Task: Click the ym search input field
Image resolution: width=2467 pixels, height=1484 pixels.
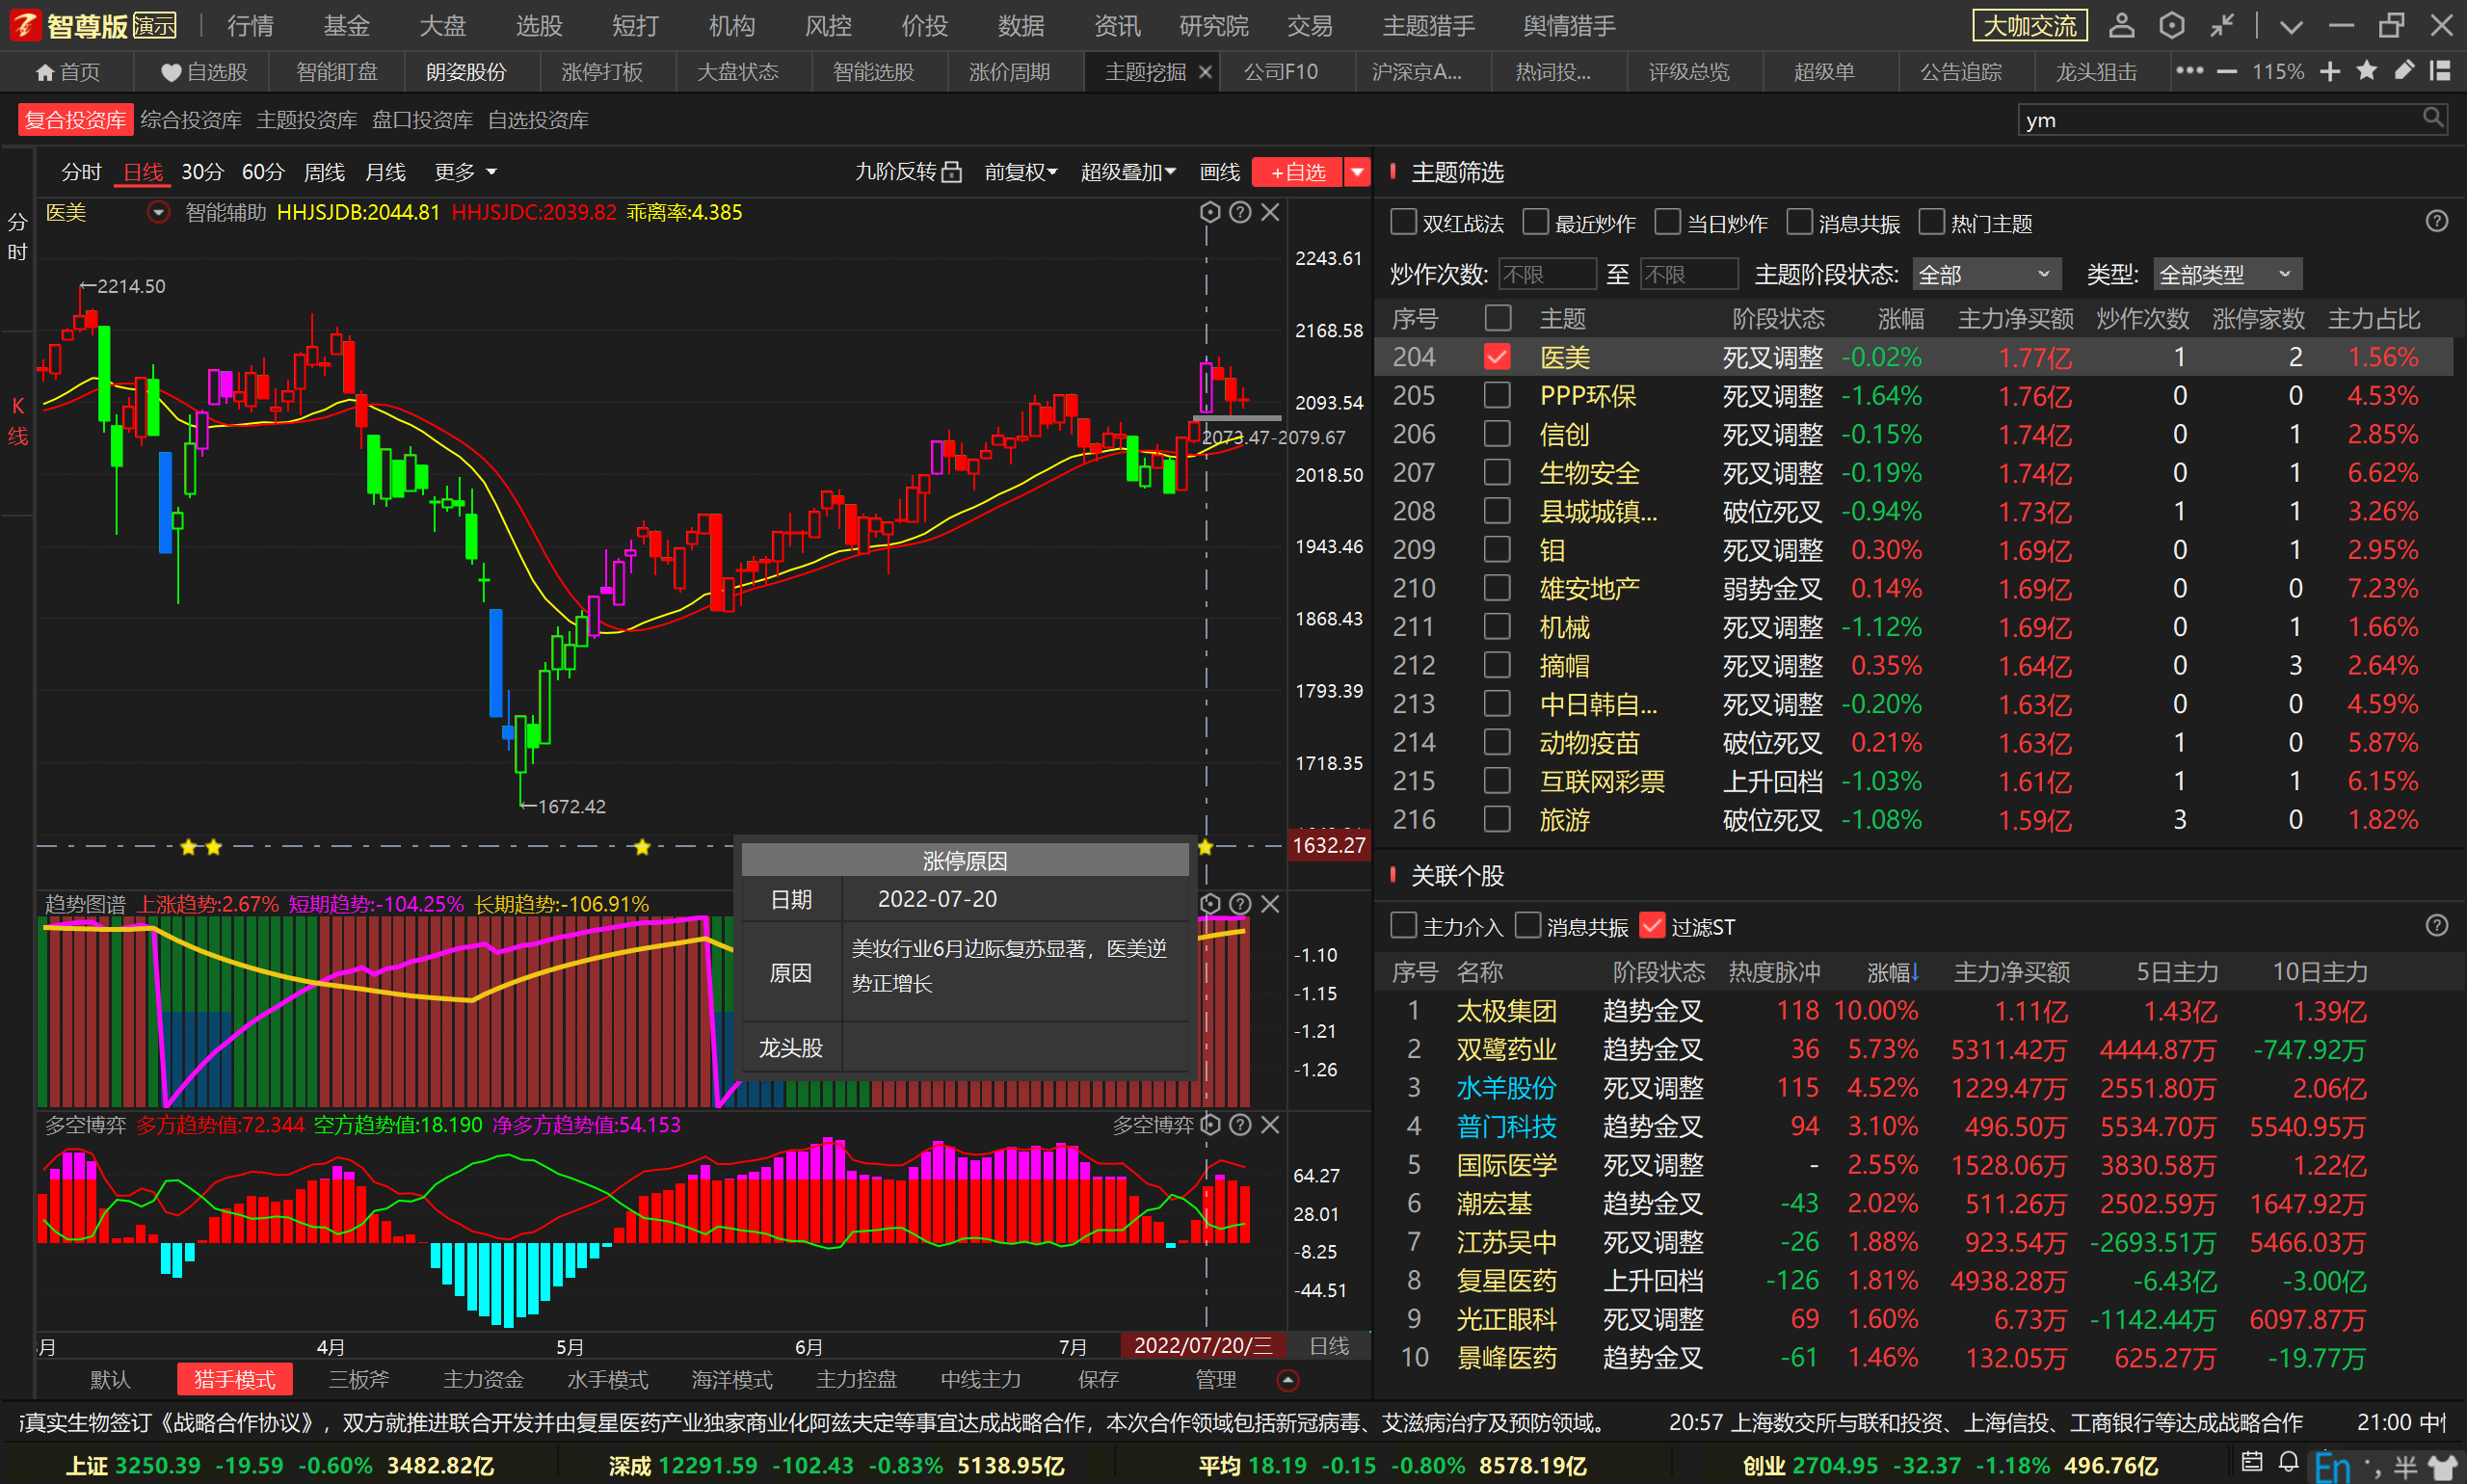Action: (x=2222, y=120)
